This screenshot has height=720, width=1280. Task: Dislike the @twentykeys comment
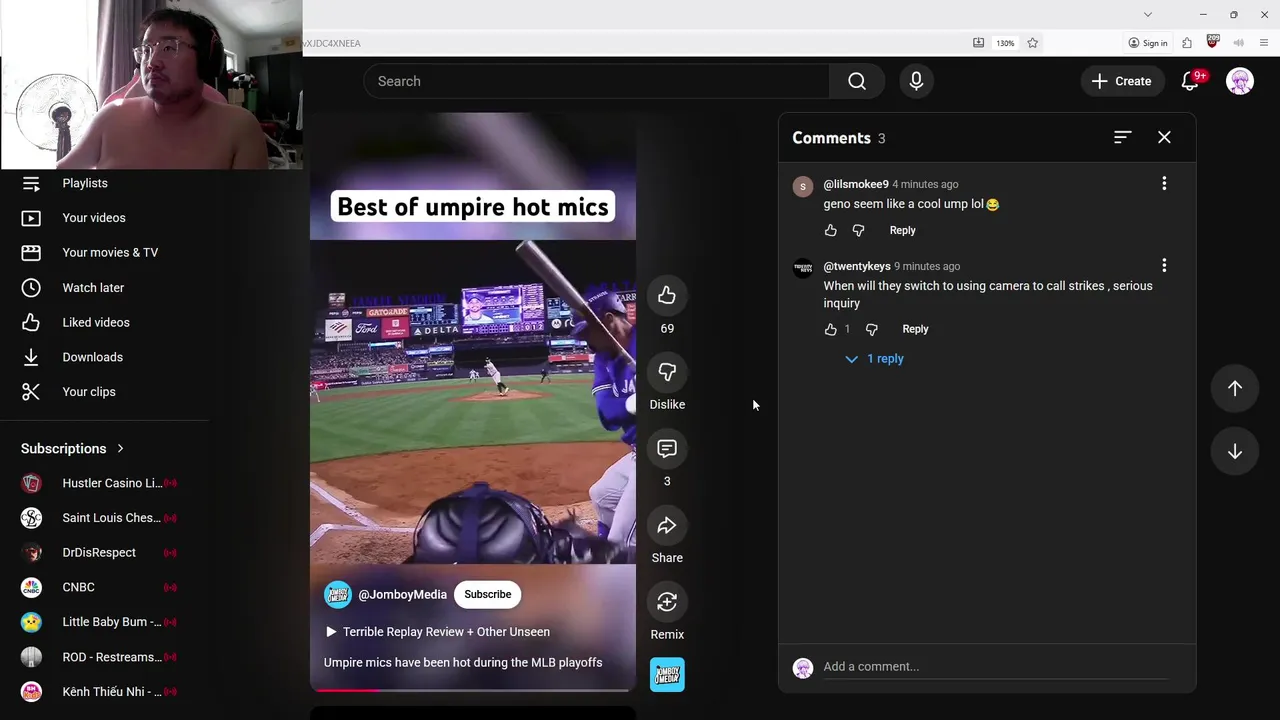(871, 329)
